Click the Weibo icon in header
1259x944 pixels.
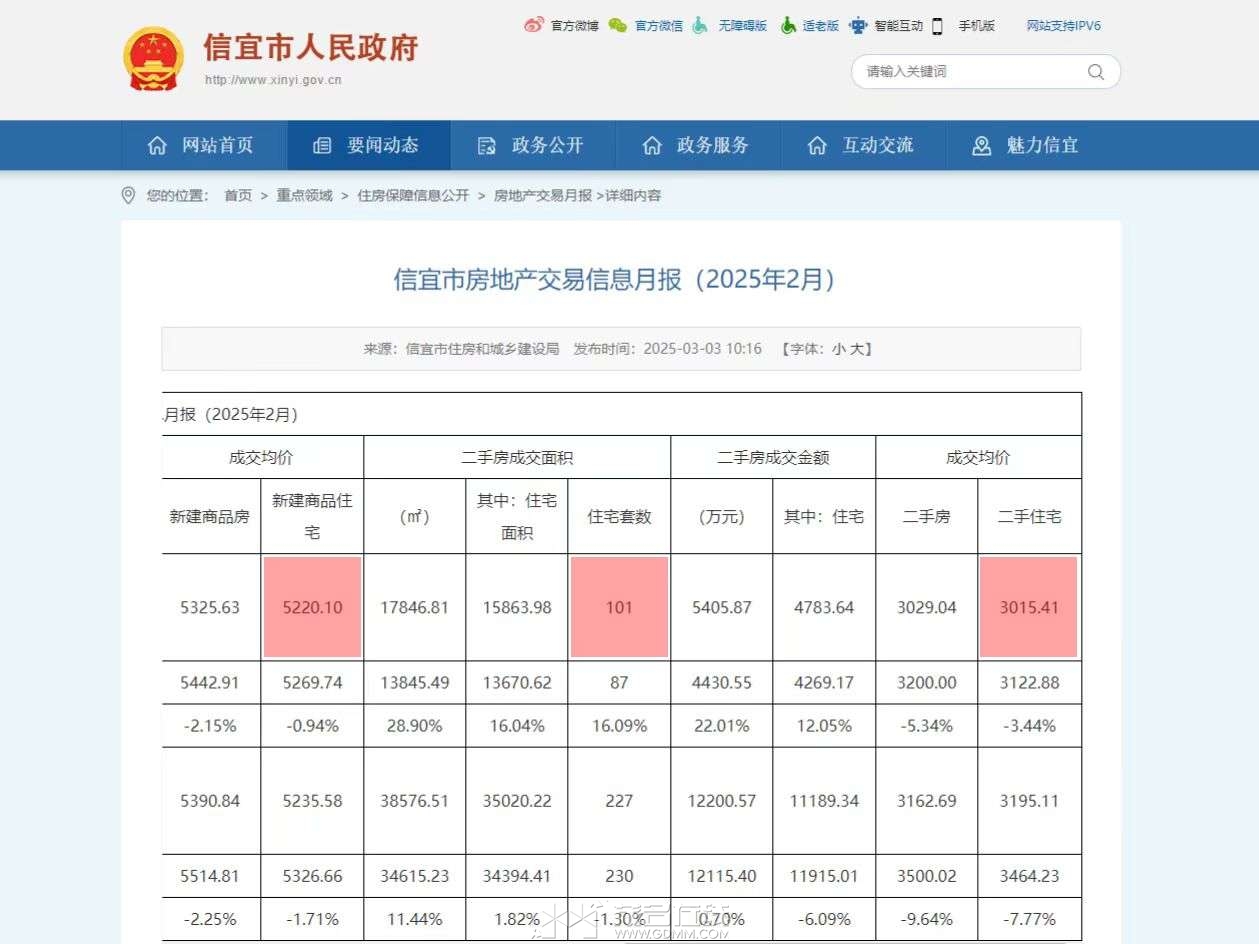click(534, 25)
